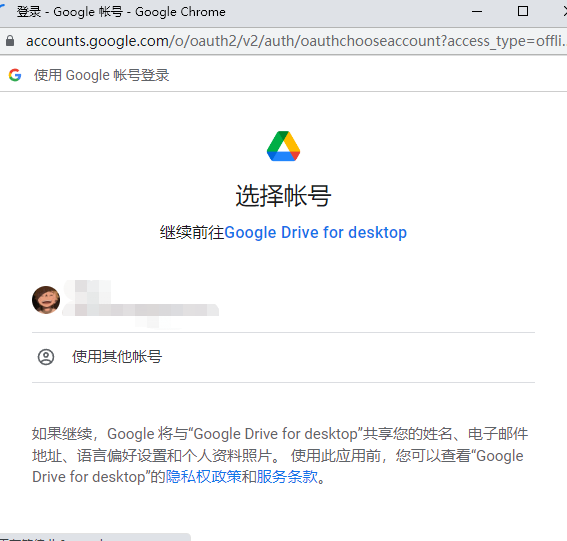This screenshot has width=567, height=541.
Task: Choose the 使用其他帐号 option
Action: click(283, 357)
